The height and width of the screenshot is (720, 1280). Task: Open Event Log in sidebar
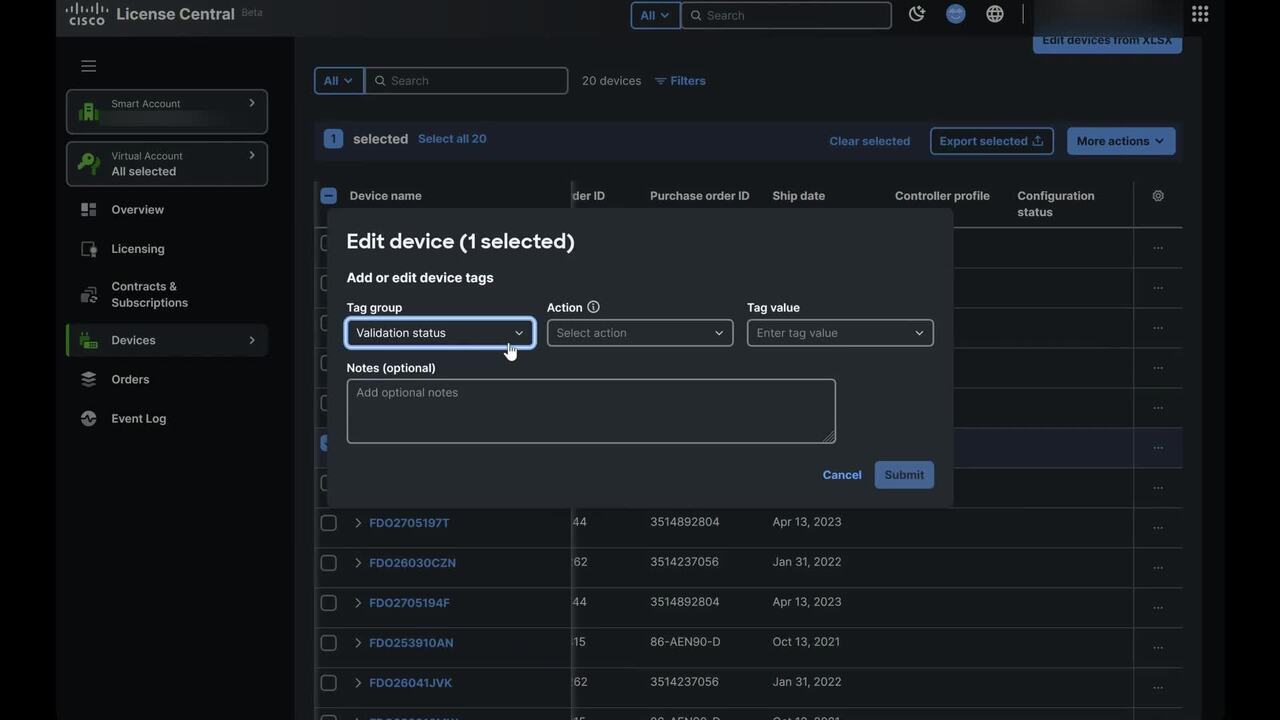click(138, 418)
